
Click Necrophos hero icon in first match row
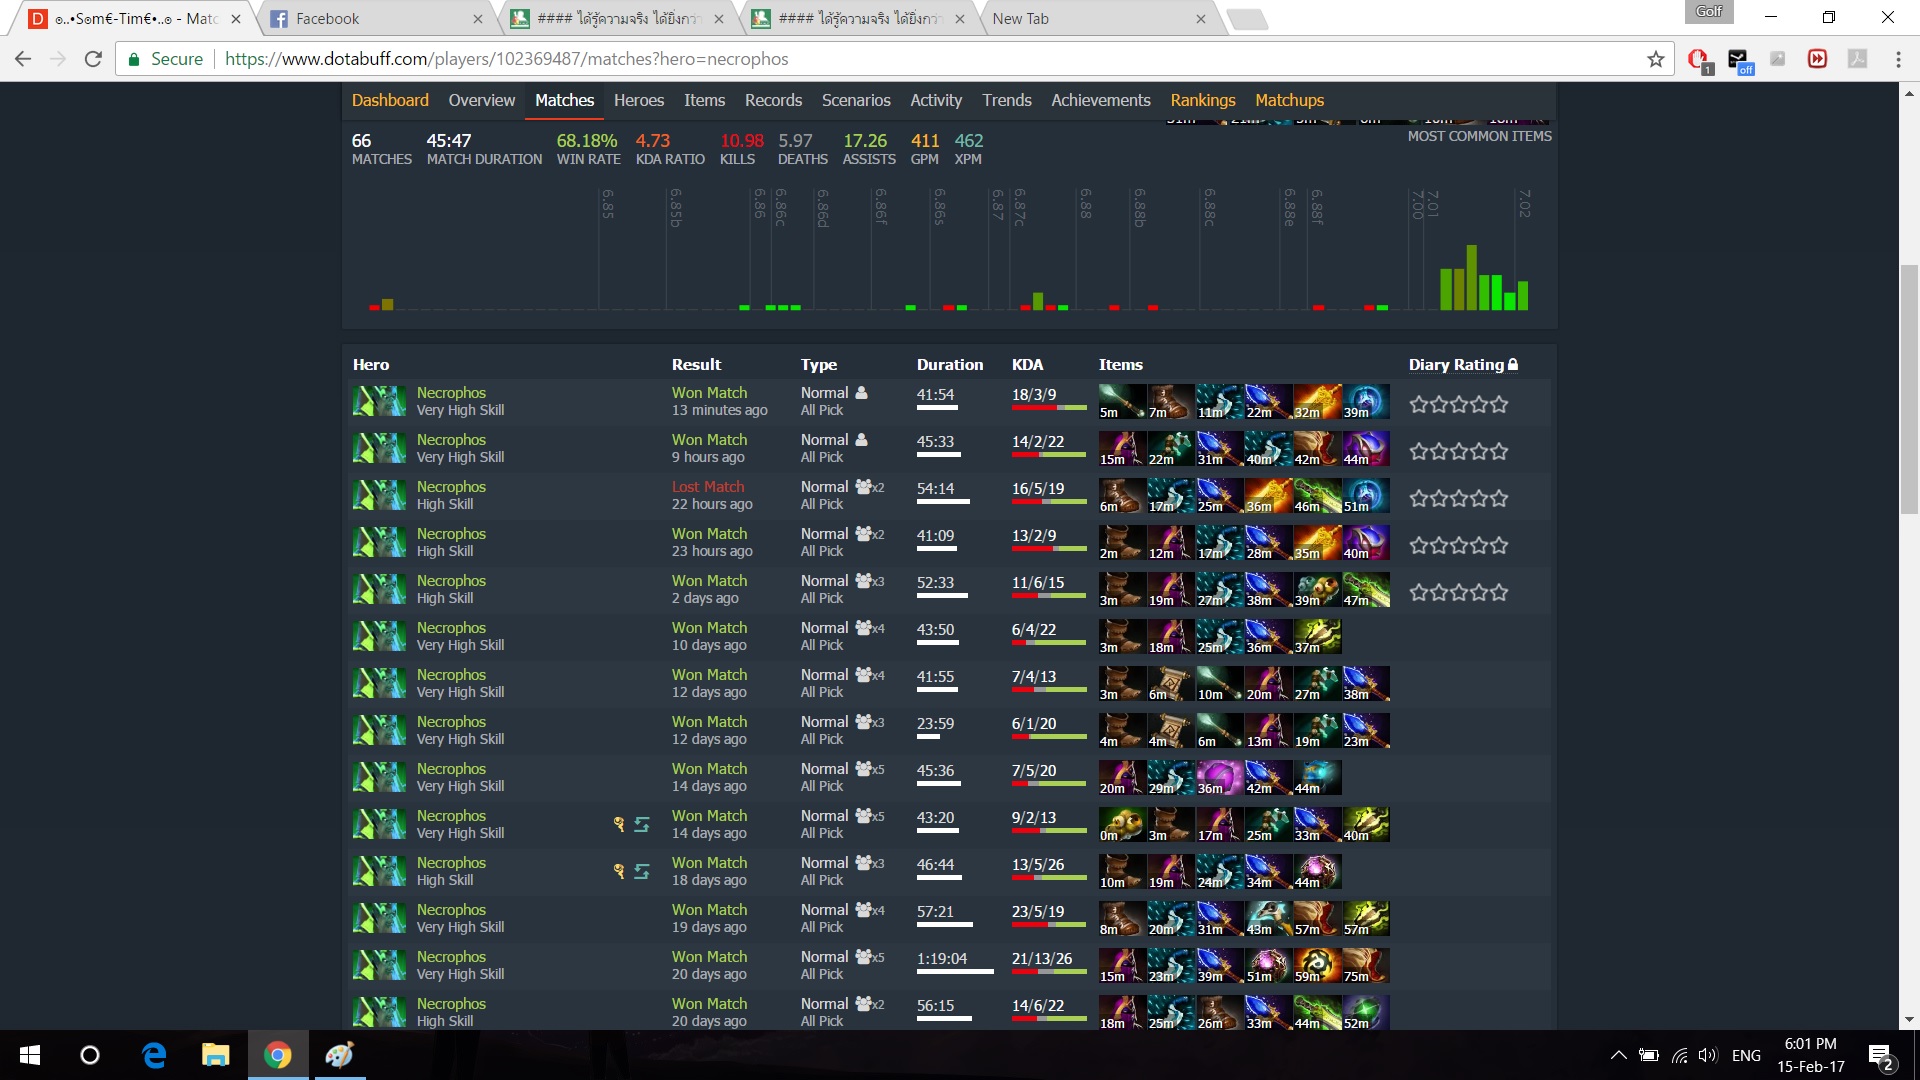(x=379, y=401)
